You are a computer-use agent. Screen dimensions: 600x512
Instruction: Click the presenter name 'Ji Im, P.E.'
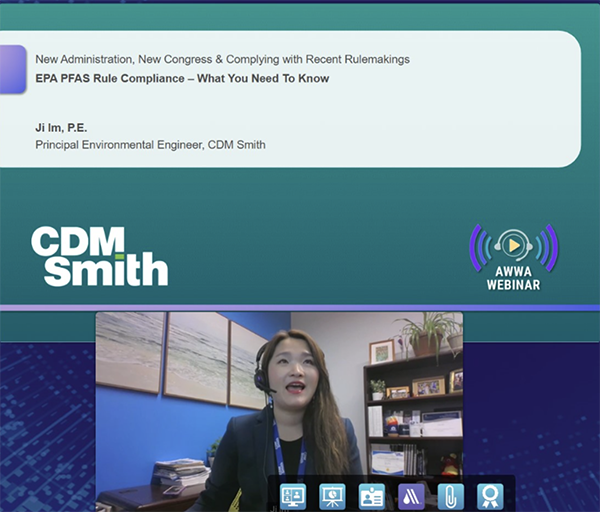[61, 128]
